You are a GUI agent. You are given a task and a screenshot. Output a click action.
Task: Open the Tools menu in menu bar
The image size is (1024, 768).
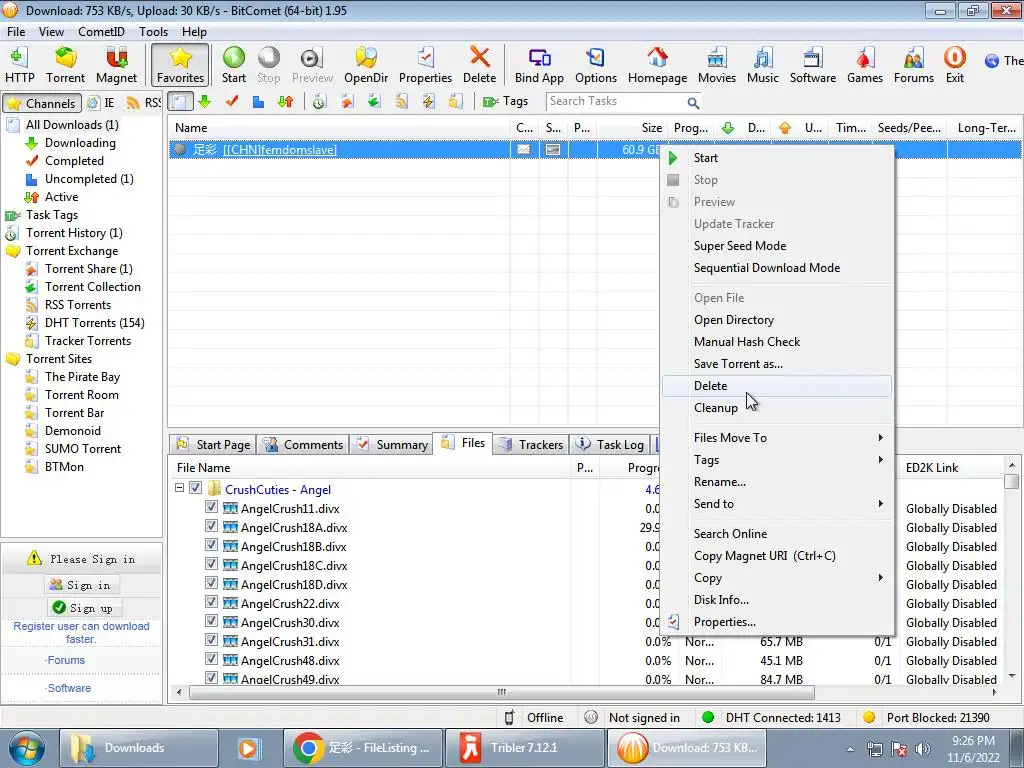coord(153,31)
